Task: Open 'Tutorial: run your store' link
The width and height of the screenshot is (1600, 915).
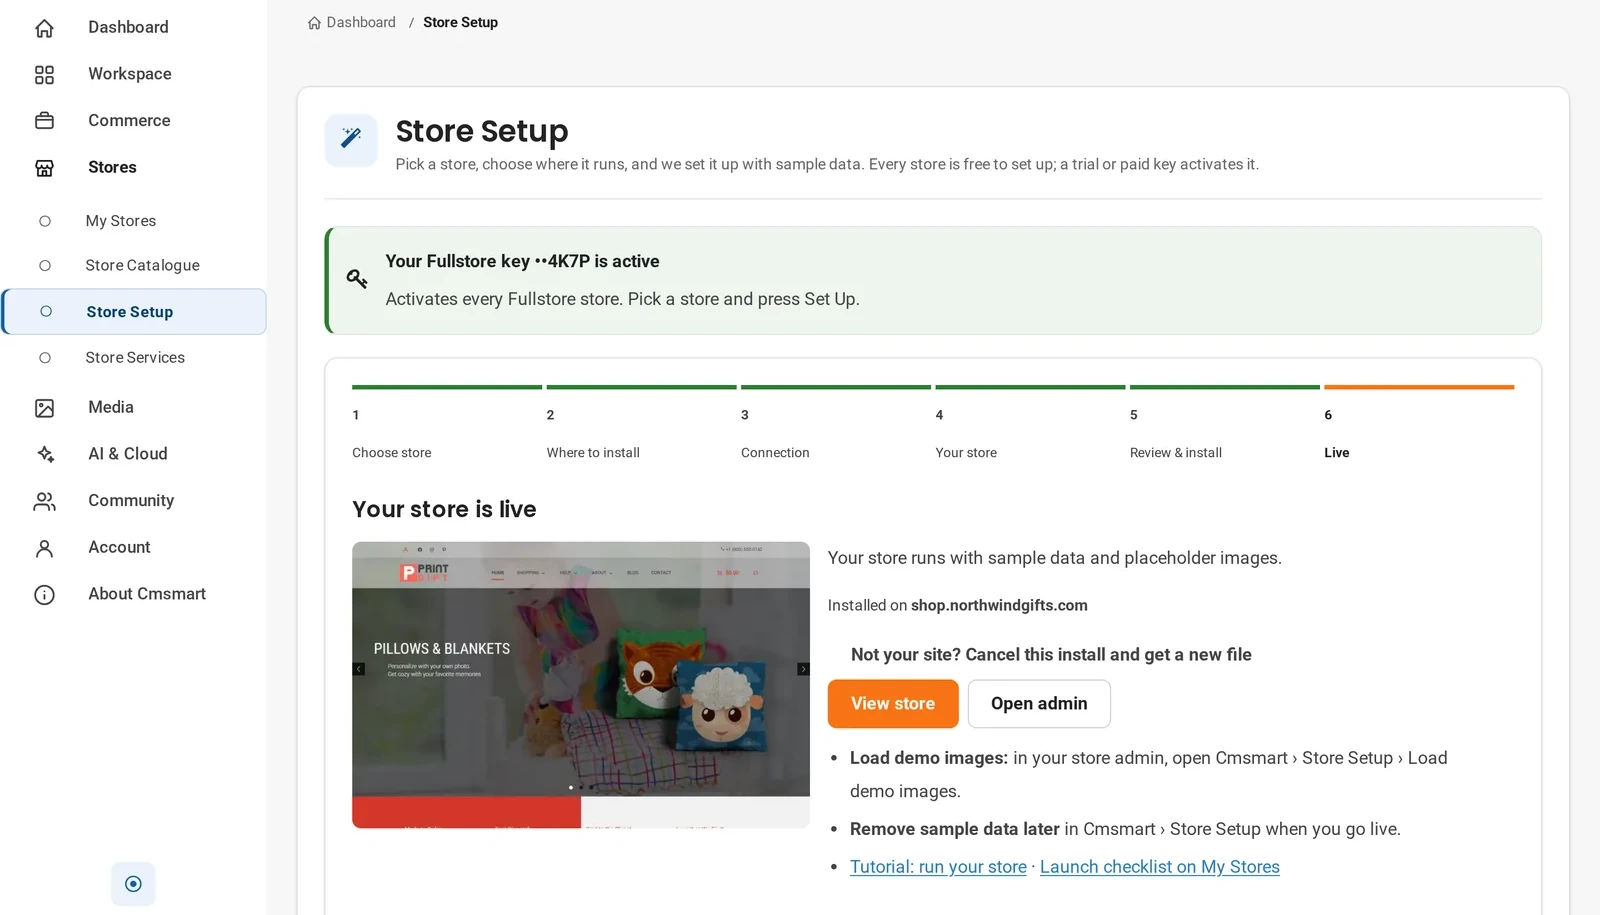Action: 938,867
